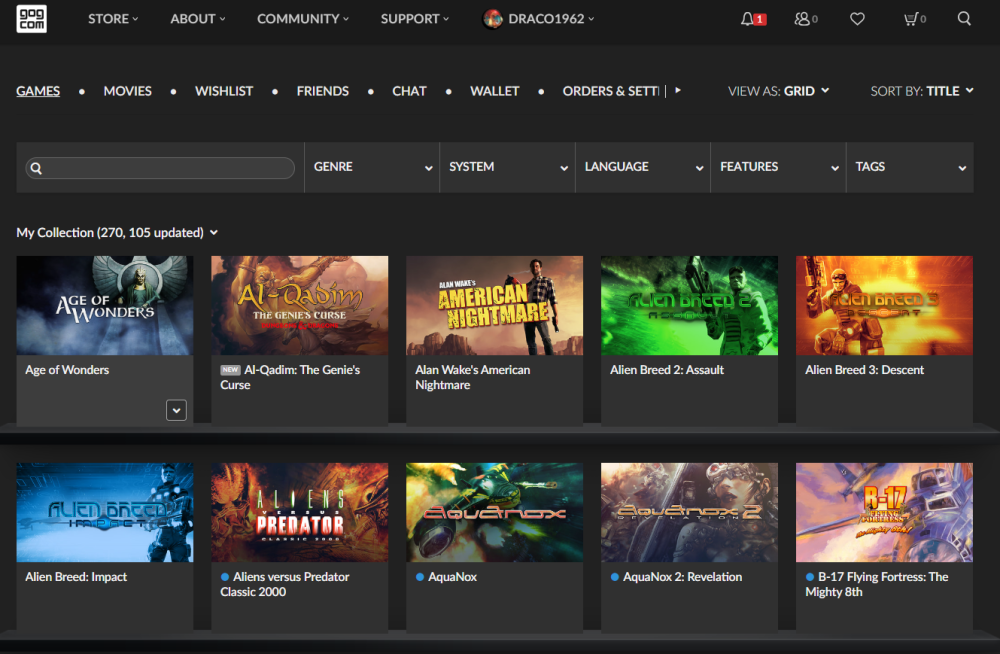Click the NEW badge on Al-Qadim
The height and width of the screenshot is (654, 1000).
230,370
